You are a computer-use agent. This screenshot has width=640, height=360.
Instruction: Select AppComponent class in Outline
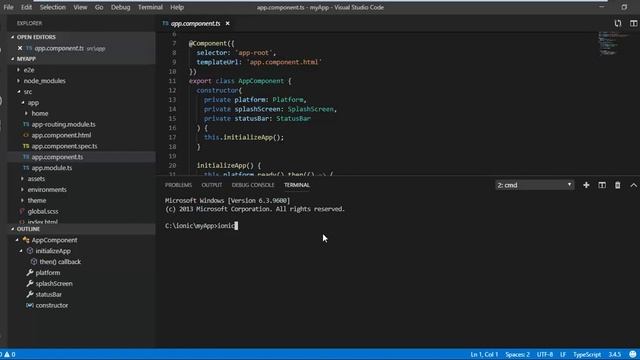point(54,240)
